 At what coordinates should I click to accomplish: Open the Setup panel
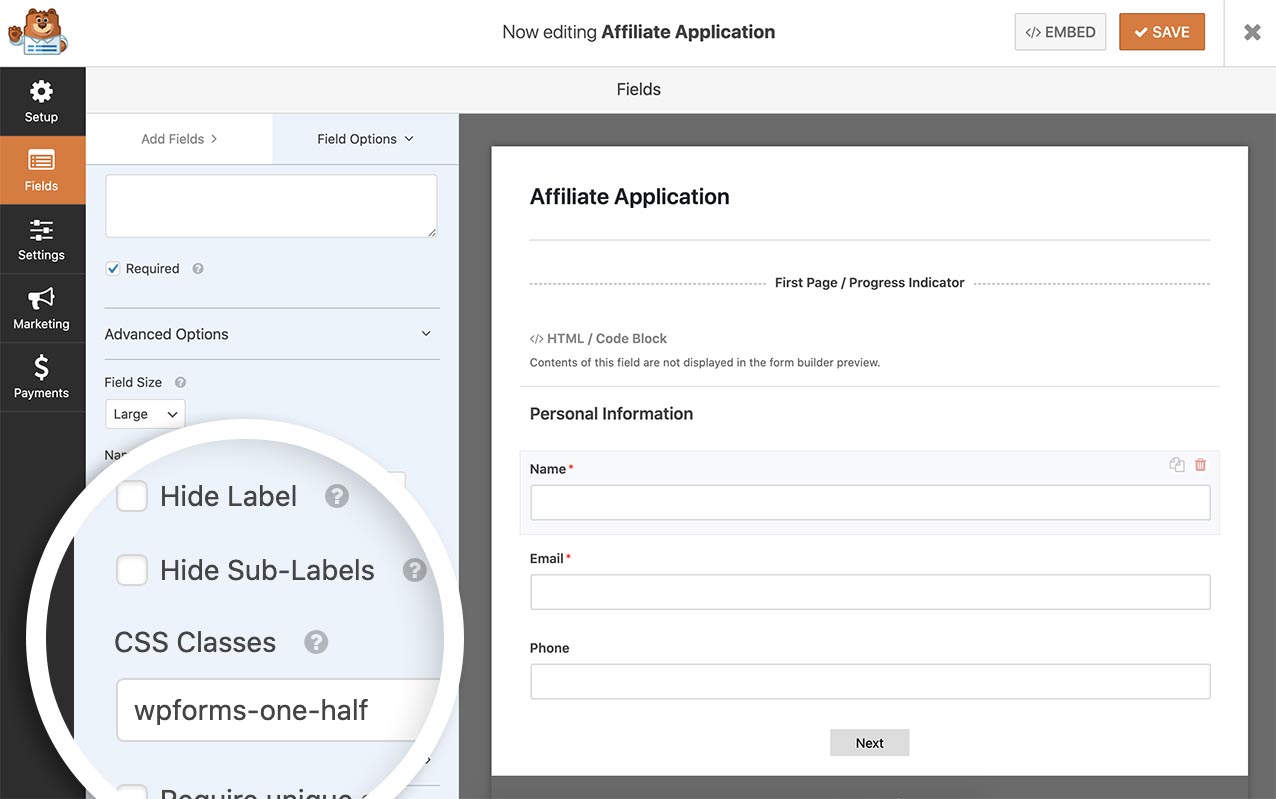(x=42, y=100)
